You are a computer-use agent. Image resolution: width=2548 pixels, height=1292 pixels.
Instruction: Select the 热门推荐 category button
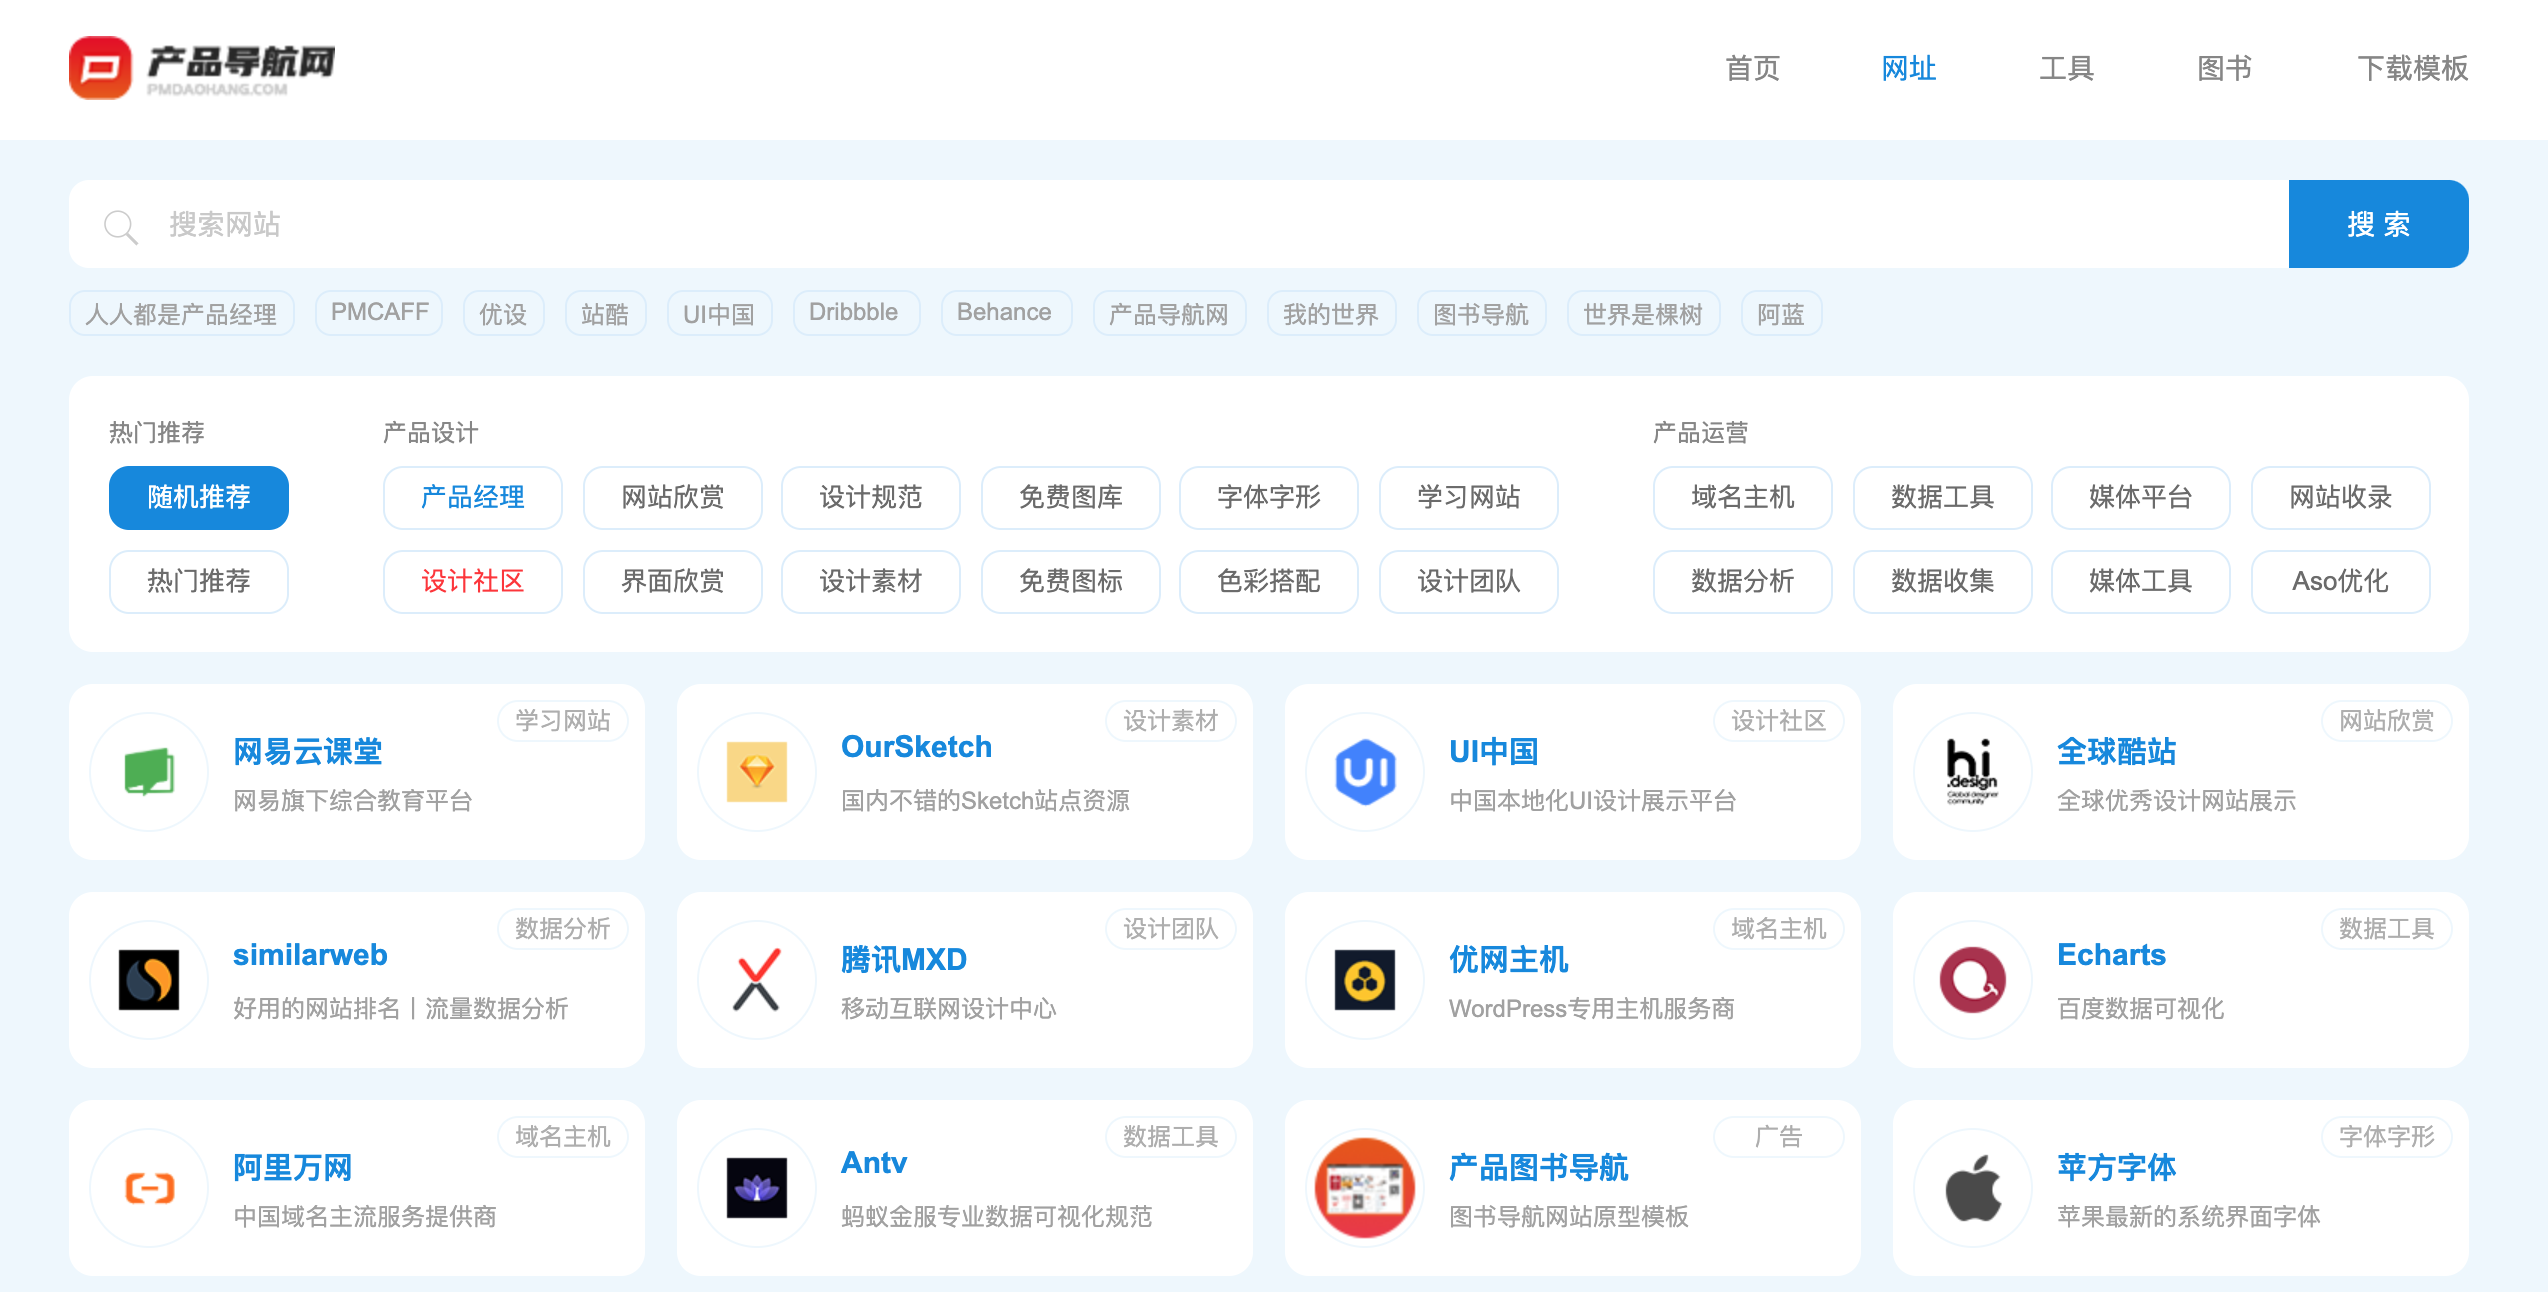pyautogui.click(x=199, y=582)
